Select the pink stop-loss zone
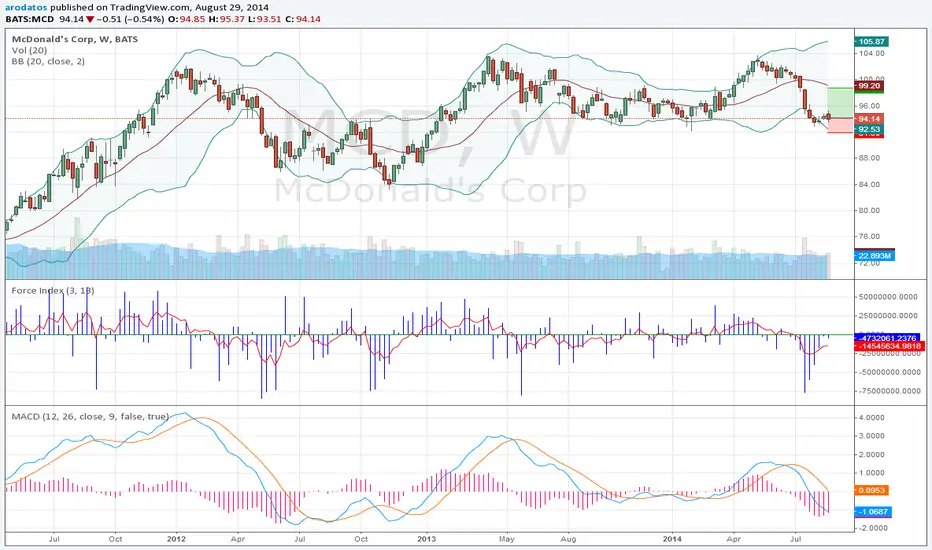Screen dimensions: 932x550 click(840, 125)
